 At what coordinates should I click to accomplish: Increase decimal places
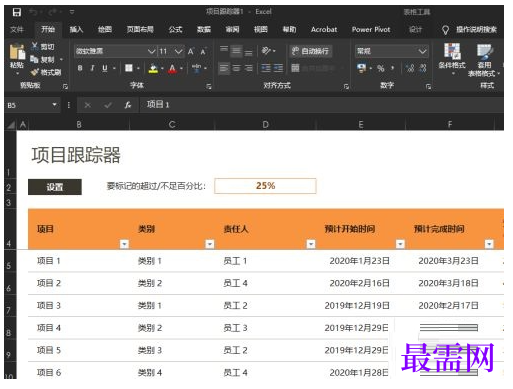[x=410, y=69]
